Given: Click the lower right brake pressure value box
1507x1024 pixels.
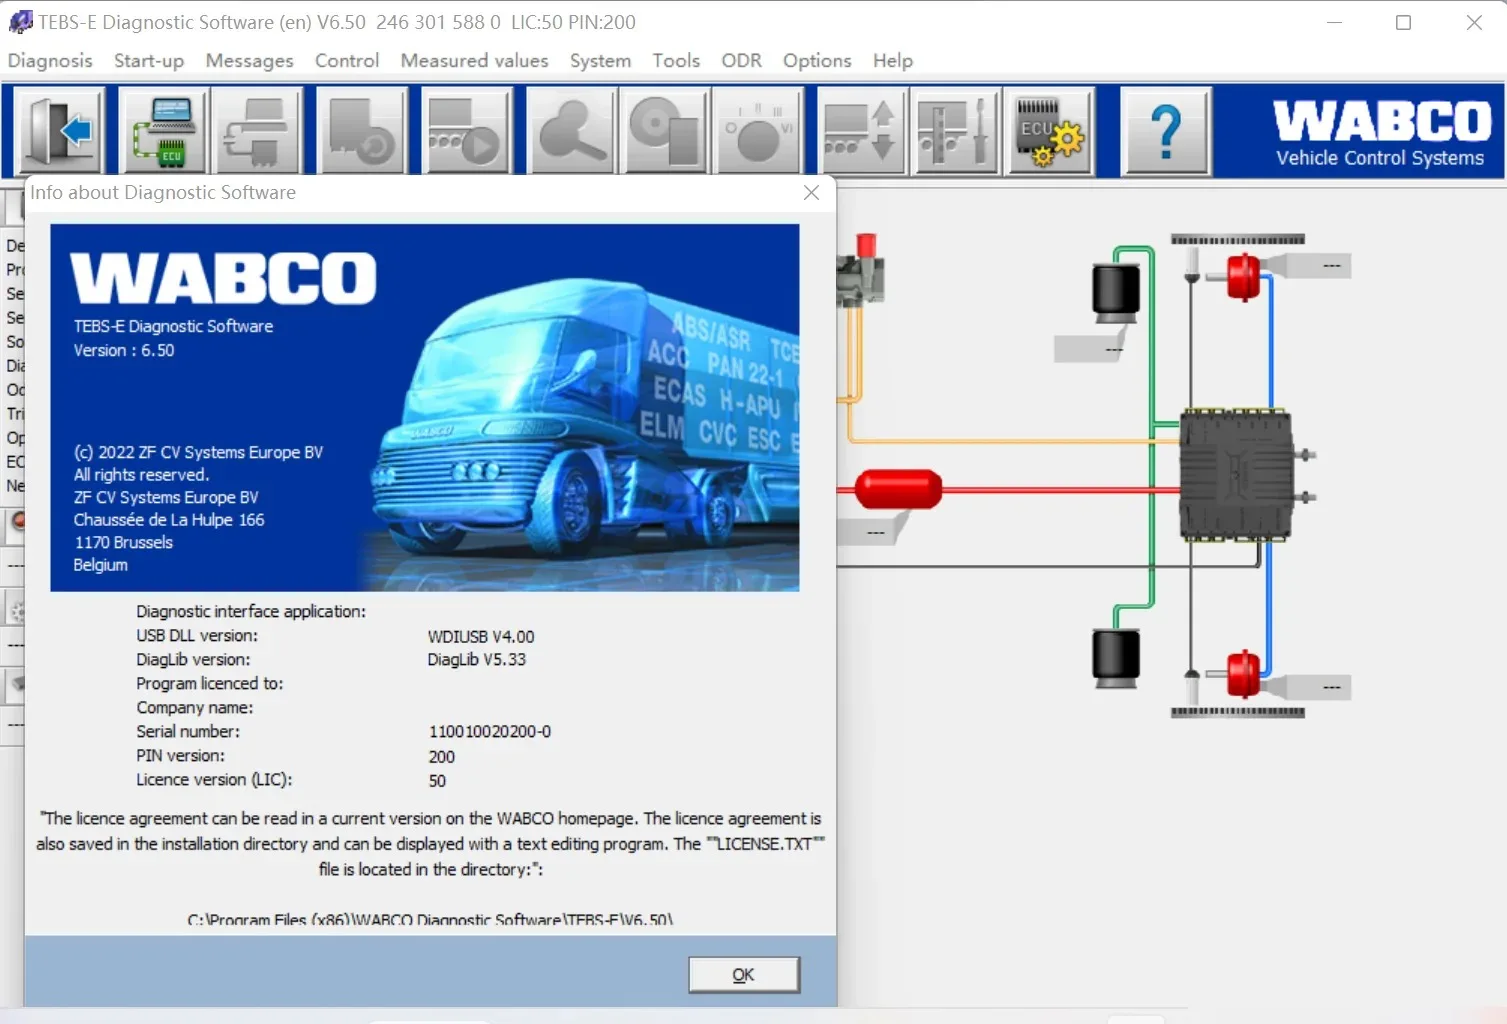Looking at the screenshot, I should tap(1318, 687).
